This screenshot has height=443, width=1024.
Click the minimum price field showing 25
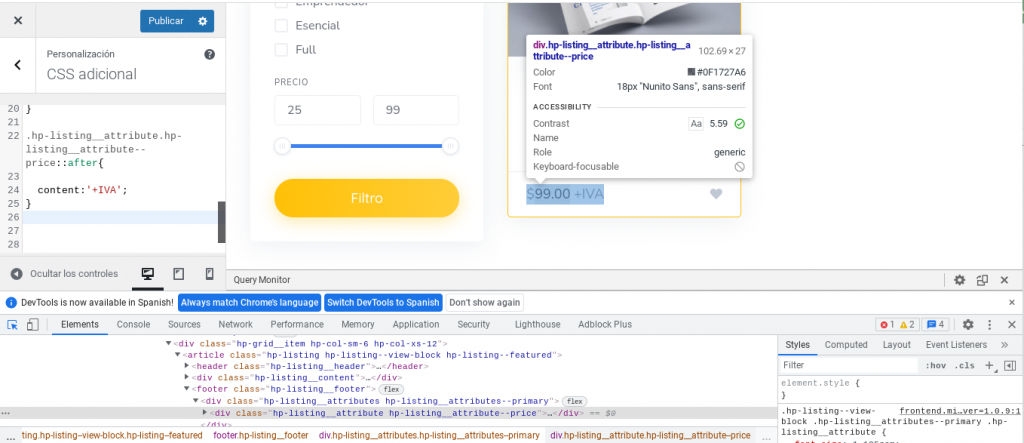pos(317,110)
